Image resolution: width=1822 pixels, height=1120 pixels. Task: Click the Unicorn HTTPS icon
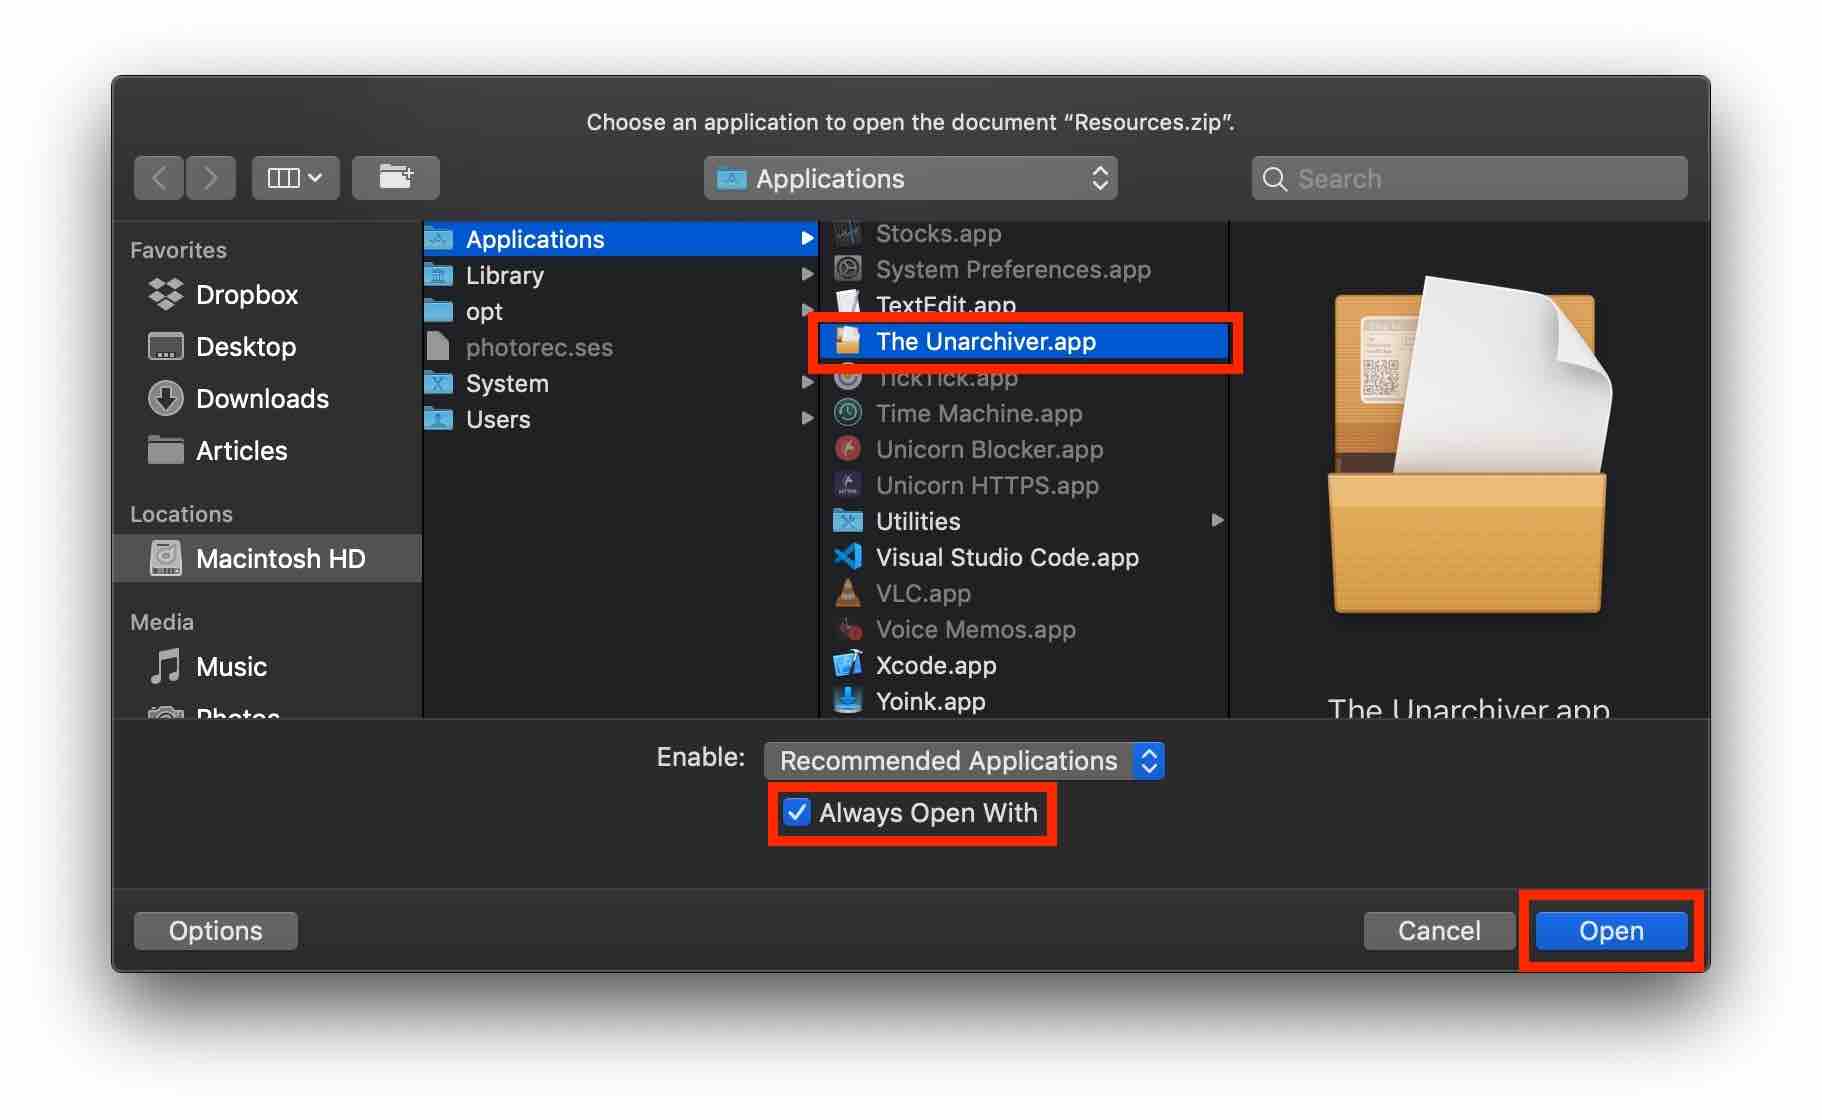pos(848,484)
